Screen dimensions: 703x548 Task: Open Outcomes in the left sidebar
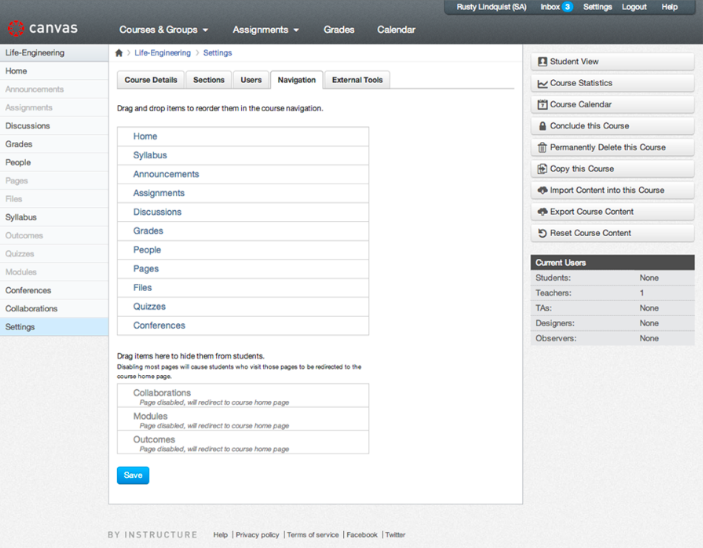[x=54, y=235]
